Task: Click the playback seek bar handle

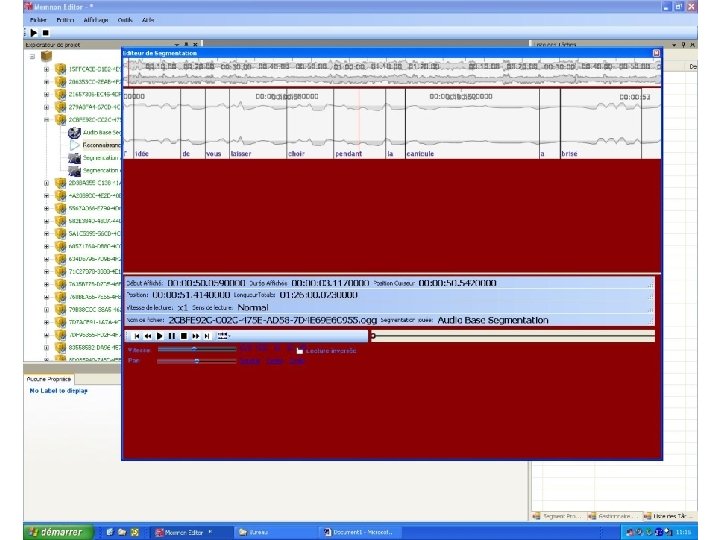Action: [x=373, y=336]
